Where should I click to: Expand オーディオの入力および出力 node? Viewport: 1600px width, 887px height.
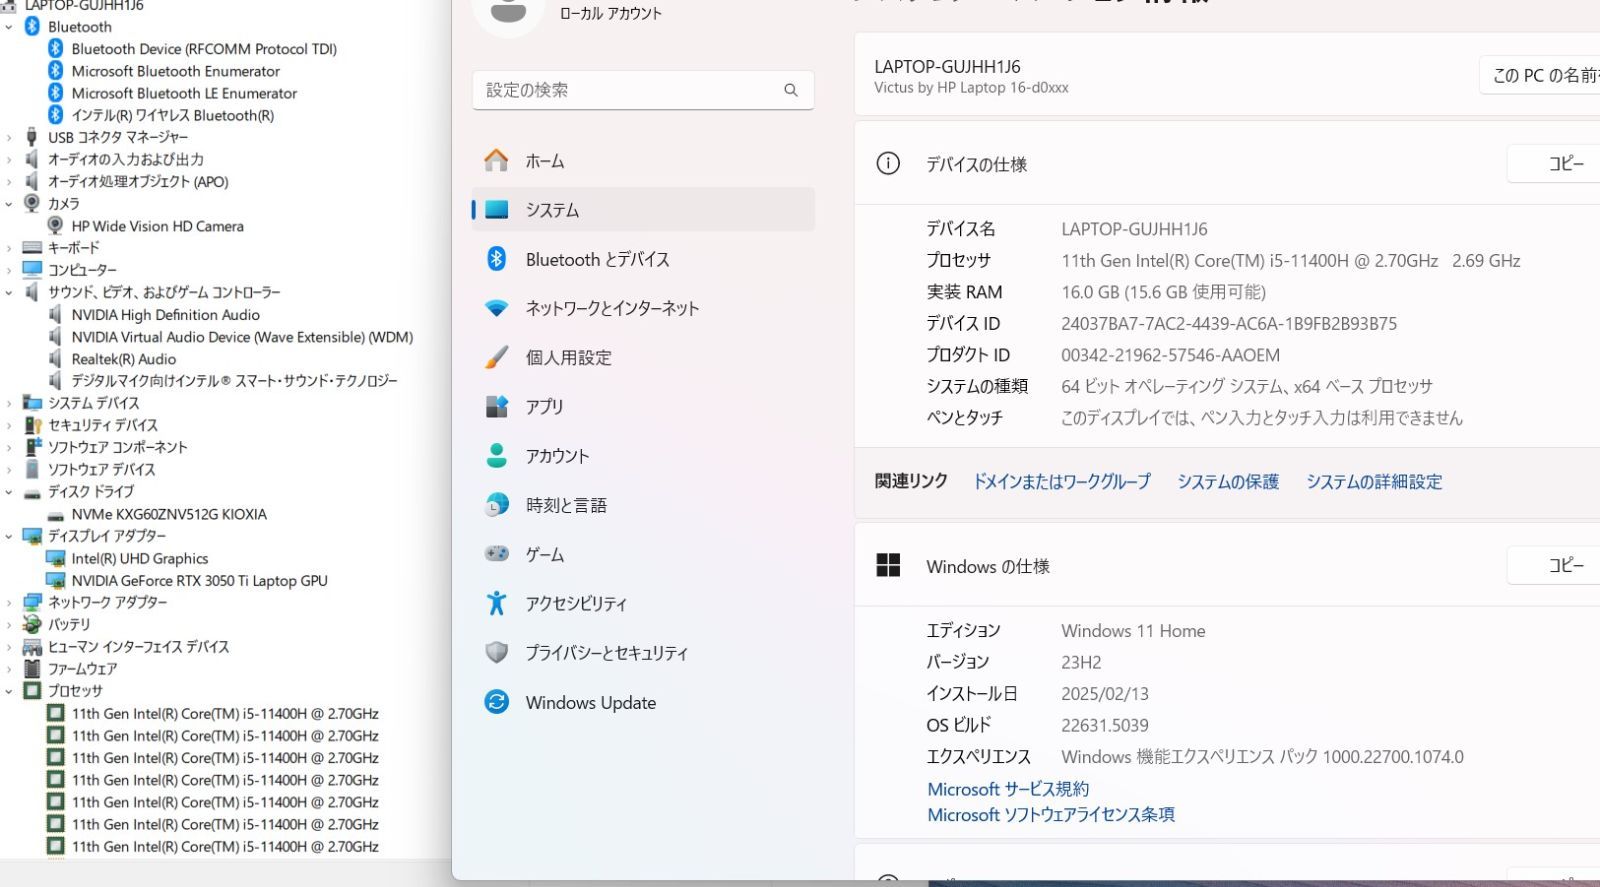(9, 159)
